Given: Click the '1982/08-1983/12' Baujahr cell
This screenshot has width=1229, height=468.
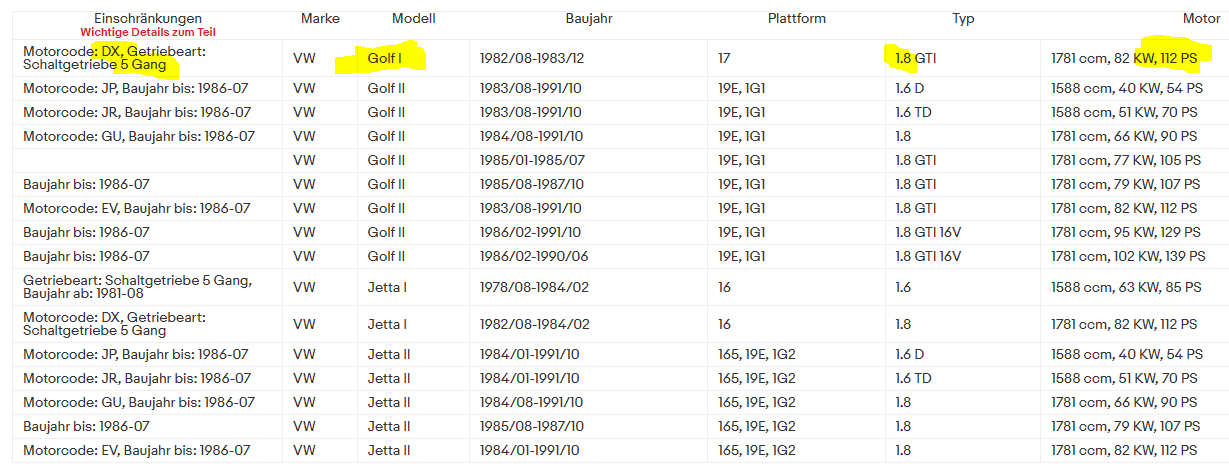Looking at the screenshot, I should (533, 59).
